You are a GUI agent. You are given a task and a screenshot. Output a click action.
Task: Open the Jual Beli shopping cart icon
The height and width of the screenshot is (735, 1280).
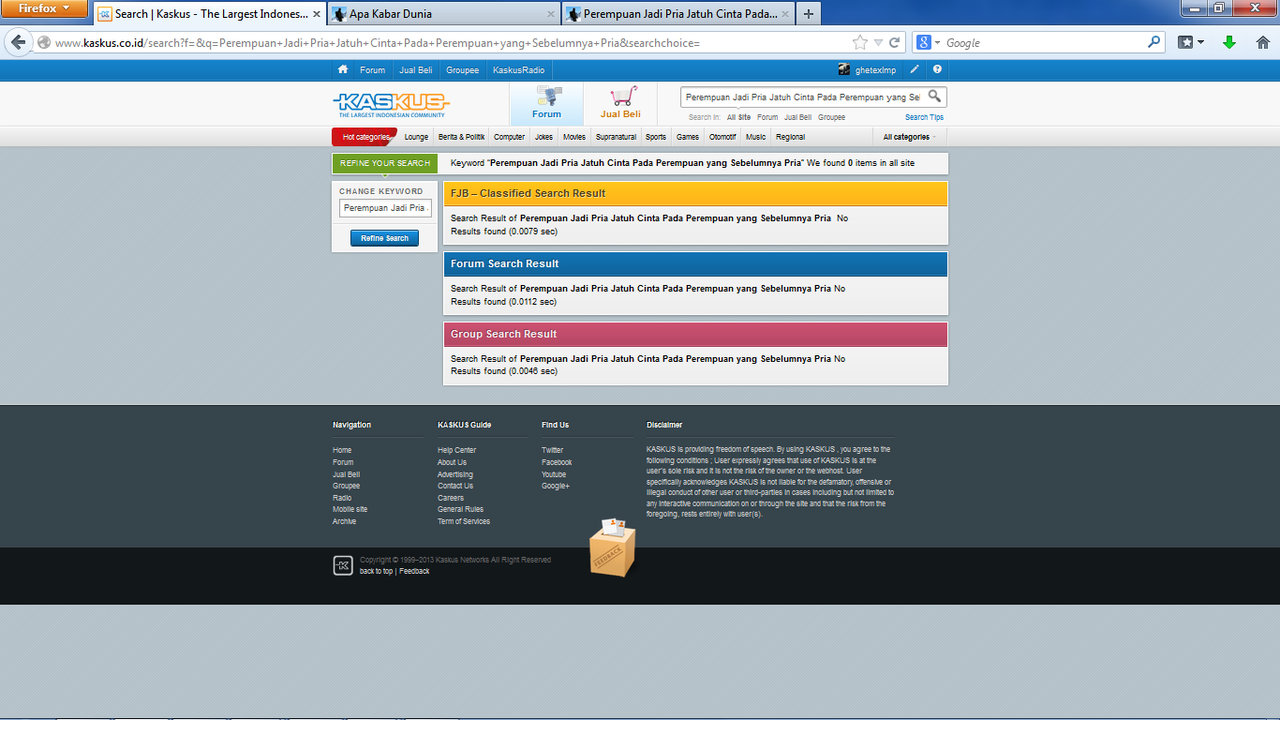pos(622,97)
